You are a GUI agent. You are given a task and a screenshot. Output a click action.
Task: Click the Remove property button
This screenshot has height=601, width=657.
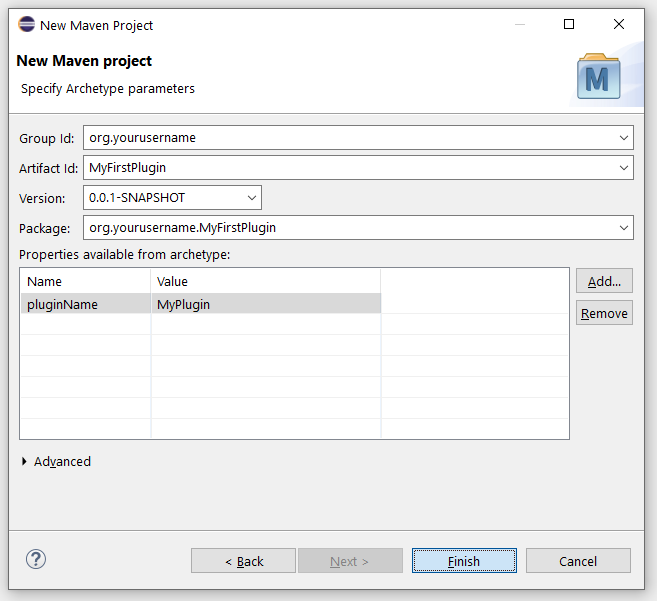point(604,313)
